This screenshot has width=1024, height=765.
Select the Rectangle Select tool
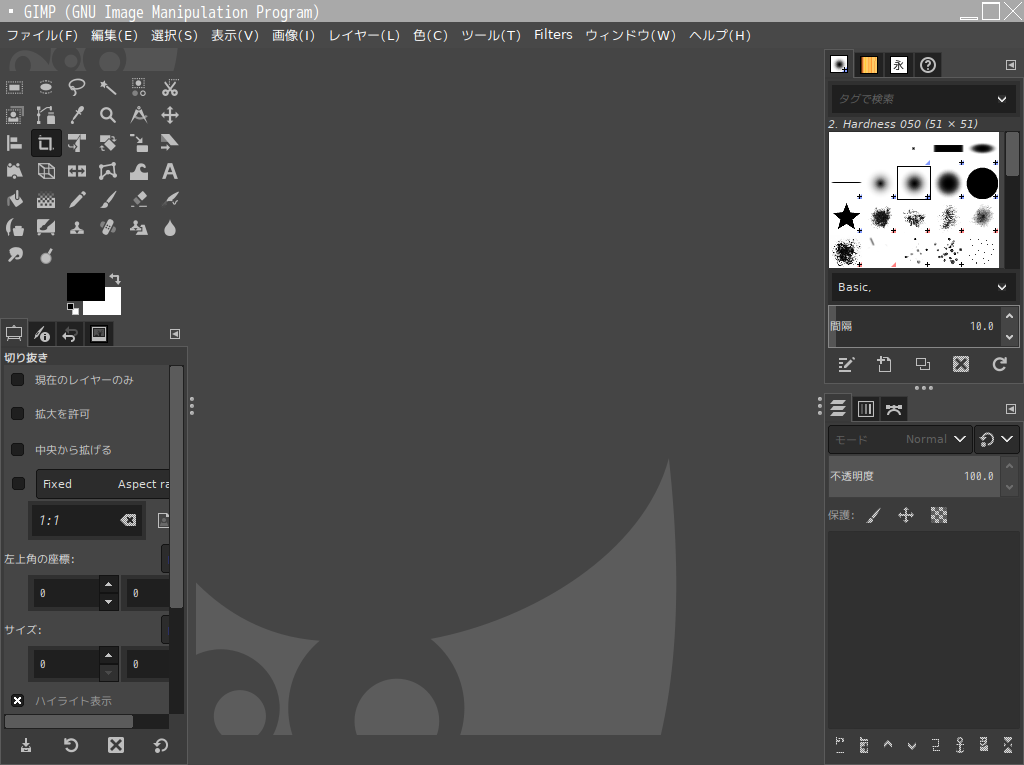click(x=14, y=88)
